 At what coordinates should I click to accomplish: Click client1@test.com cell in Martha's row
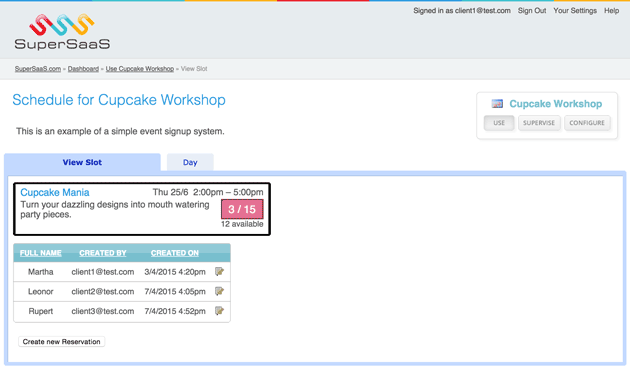tap(103, 272)
